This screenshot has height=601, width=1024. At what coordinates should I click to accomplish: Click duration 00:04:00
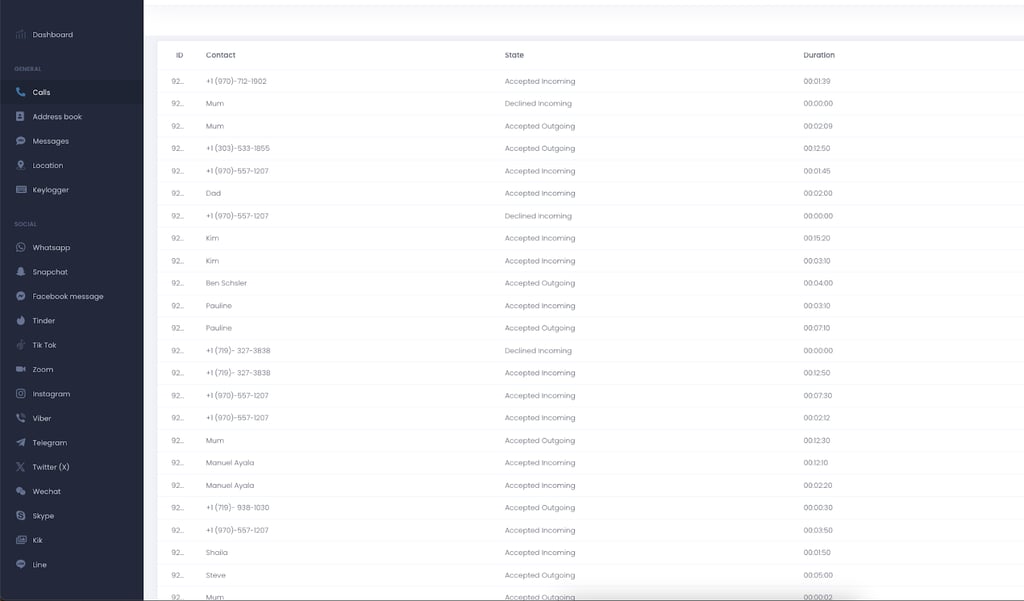[x=818, y=283]
